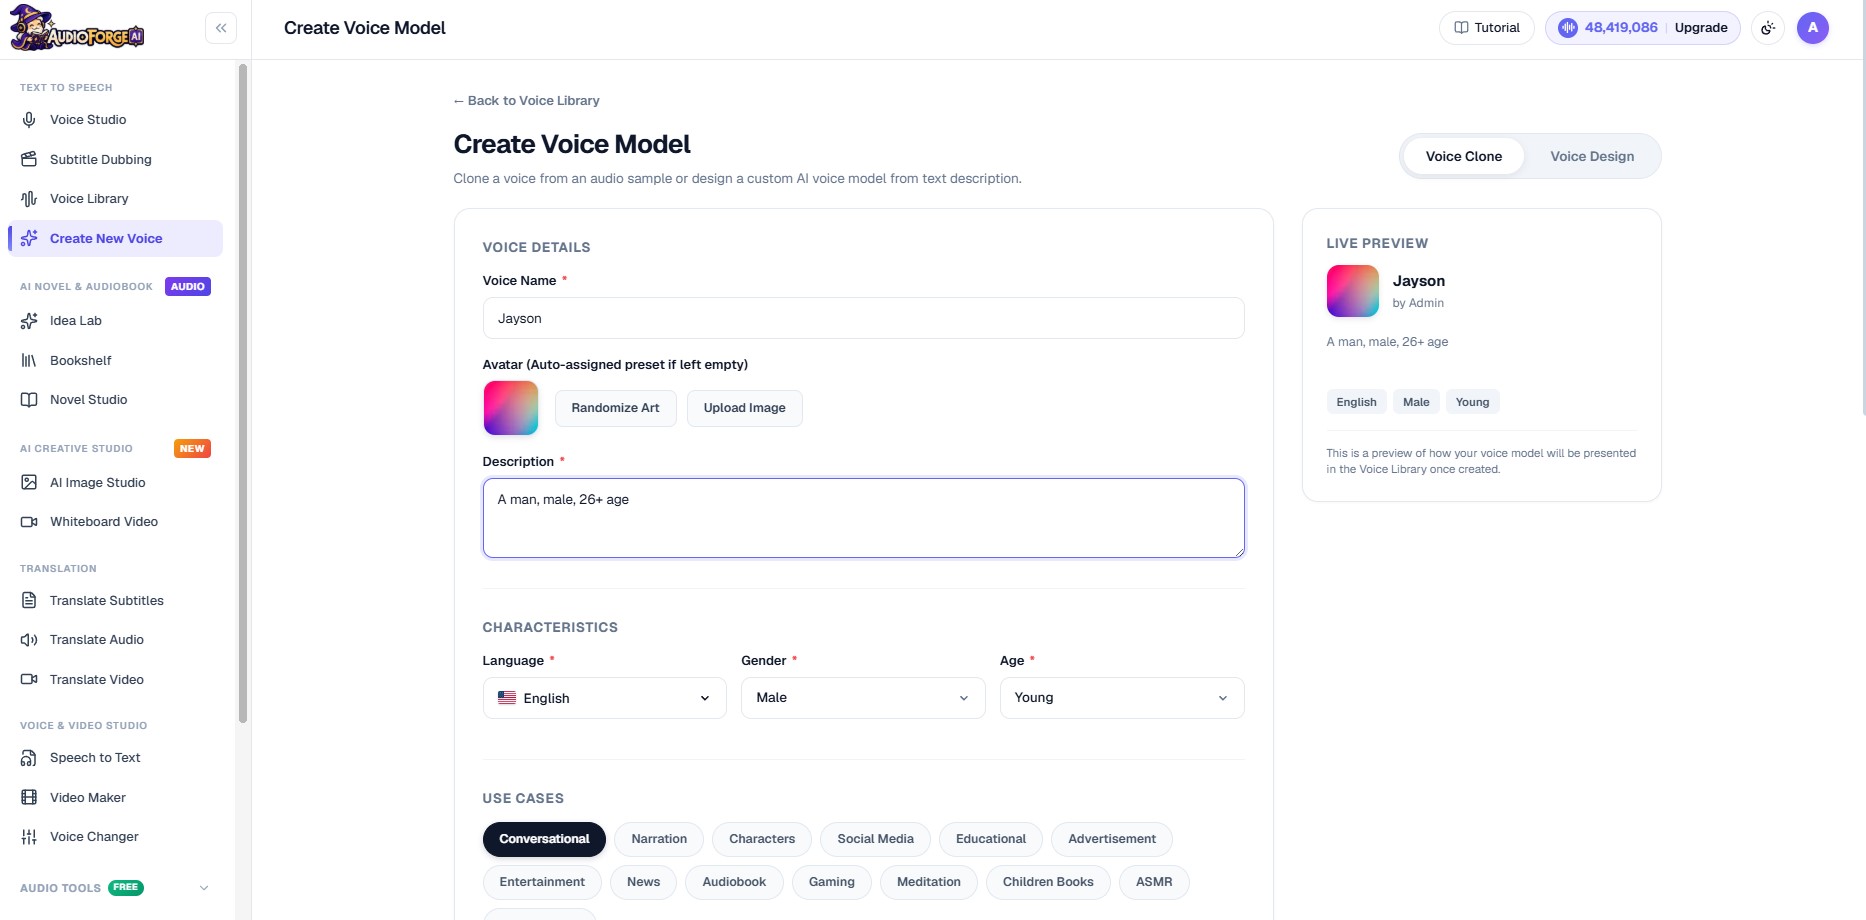Toggle the Conversational use case chip
The width and height of the screenshot is (1866, 920).
[x=544, y=839]
